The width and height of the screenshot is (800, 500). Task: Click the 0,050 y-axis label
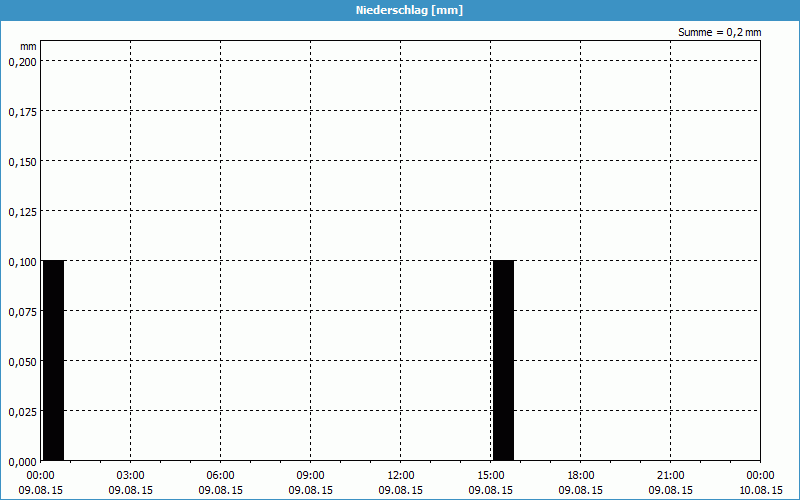coord(23,362)
